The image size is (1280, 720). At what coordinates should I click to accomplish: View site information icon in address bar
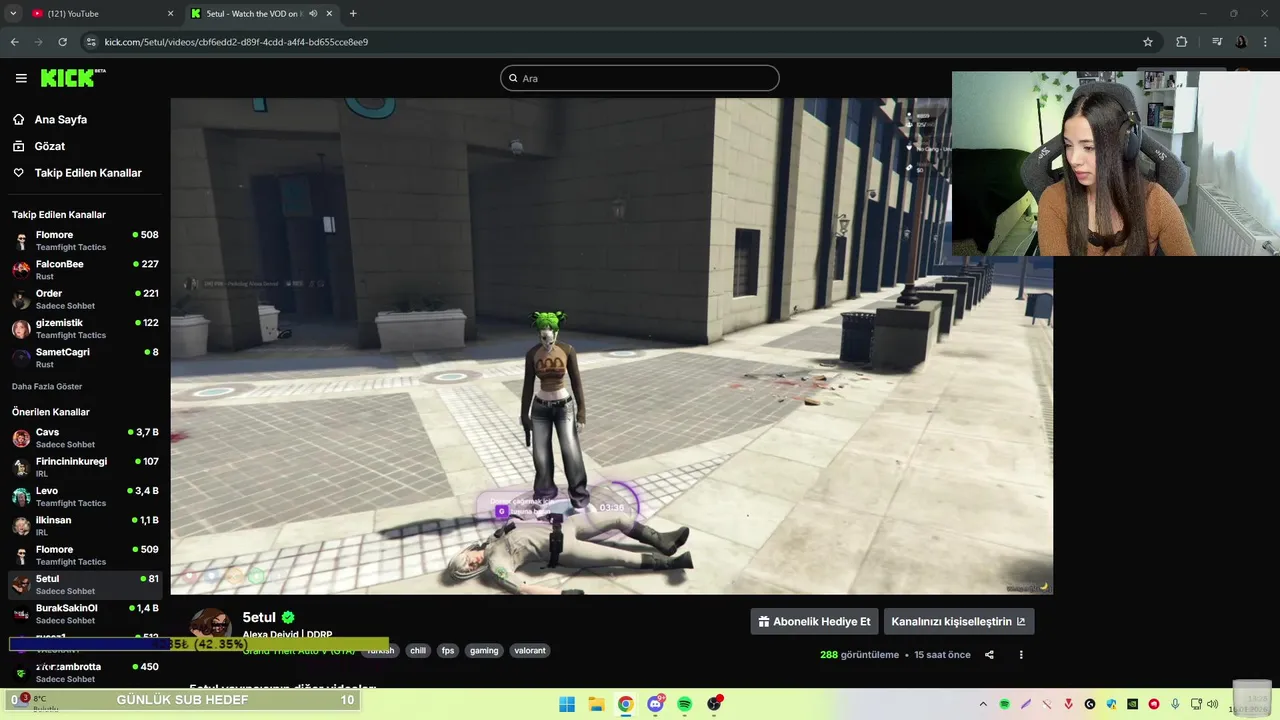pos(91,42)
